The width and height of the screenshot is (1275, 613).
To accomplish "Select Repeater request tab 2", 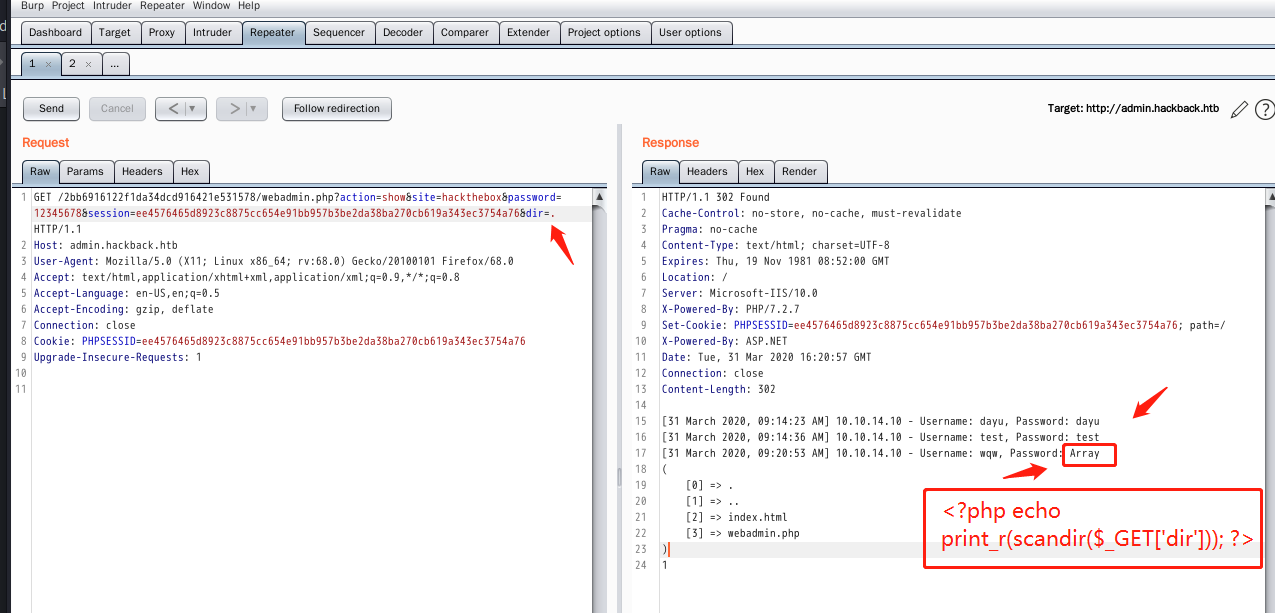I will tap(72, 63).
